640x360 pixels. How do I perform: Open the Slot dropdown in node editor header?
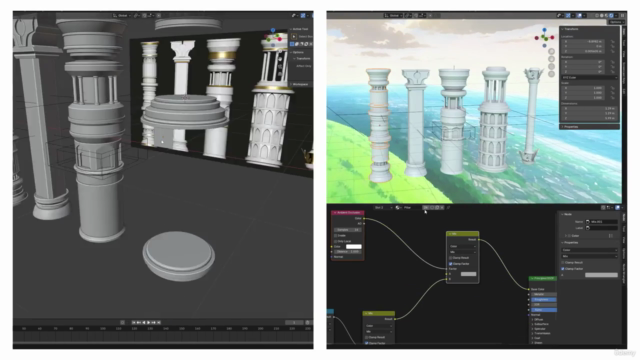(x=383, y=208)
